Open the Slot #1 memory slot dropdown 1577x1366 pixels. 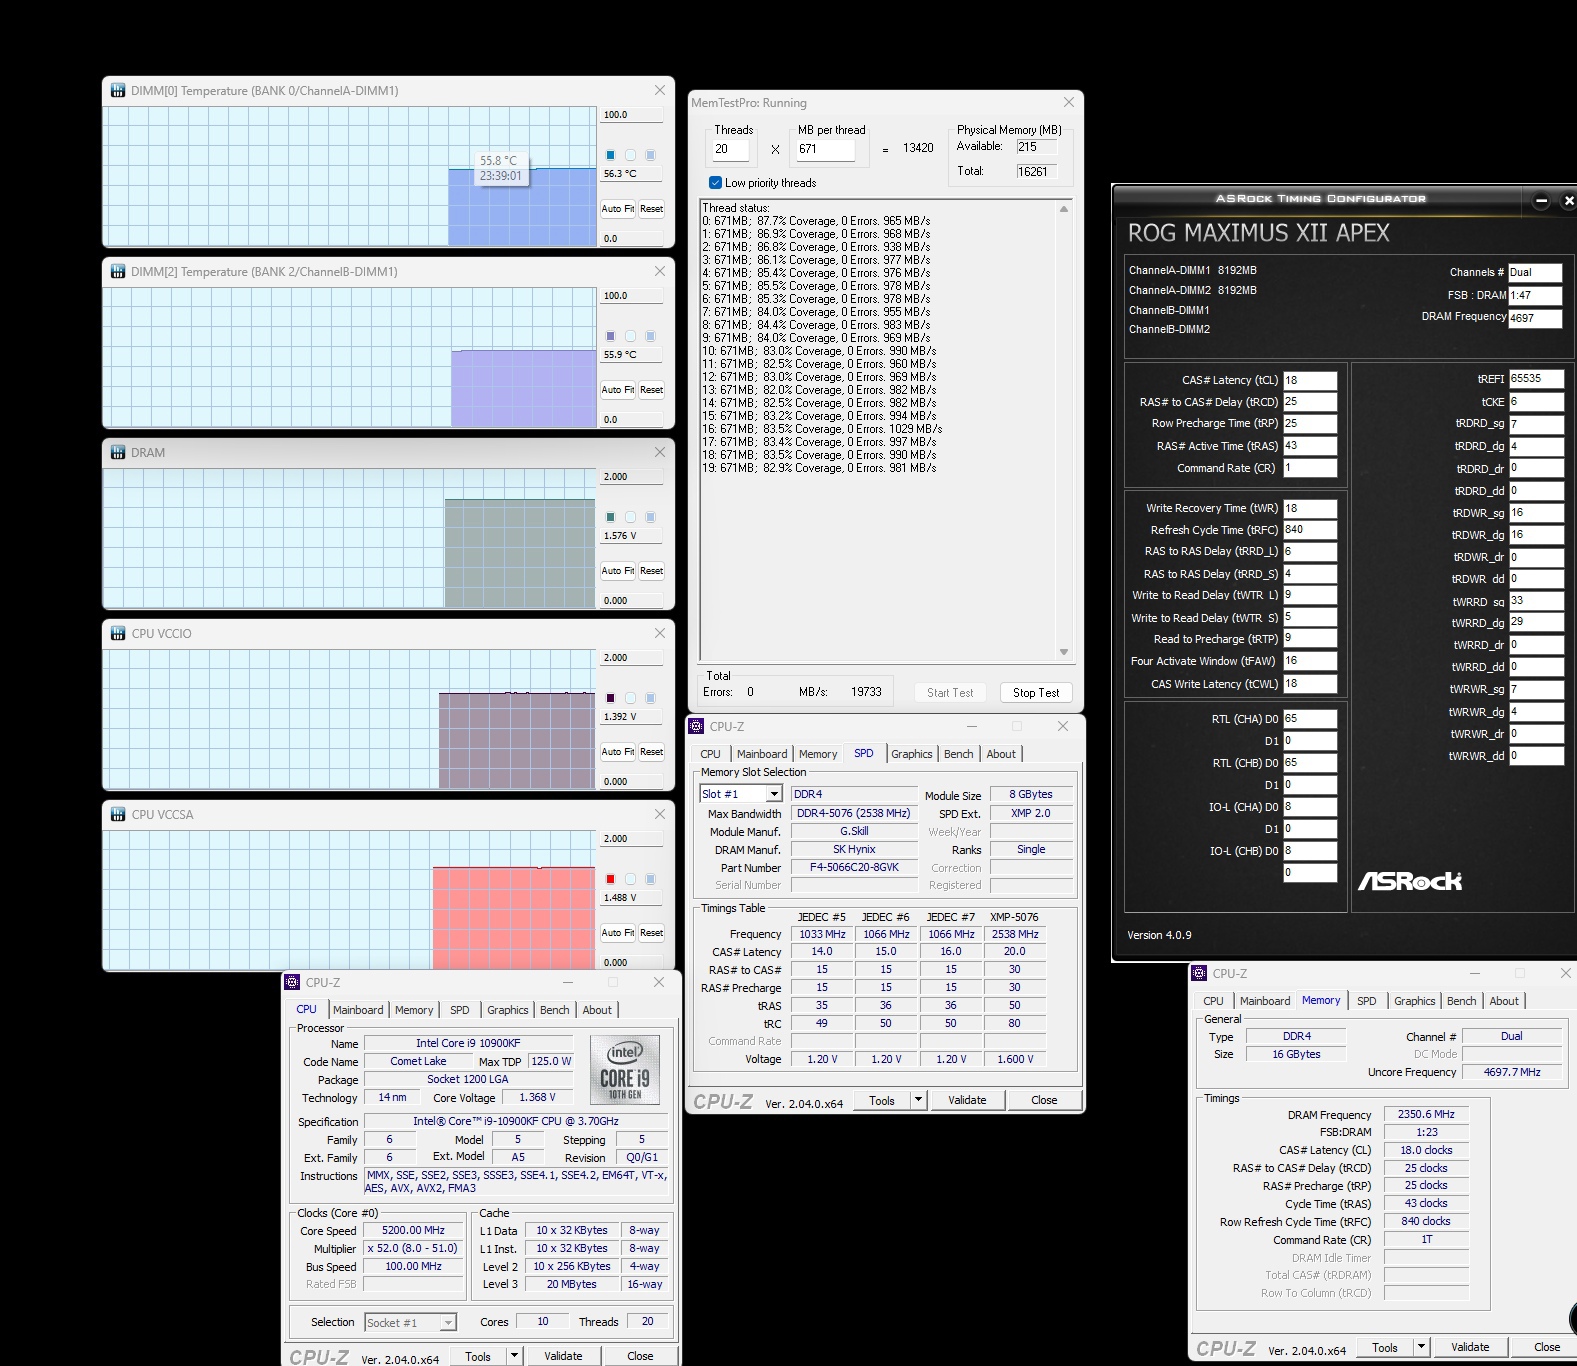point(774,794)
